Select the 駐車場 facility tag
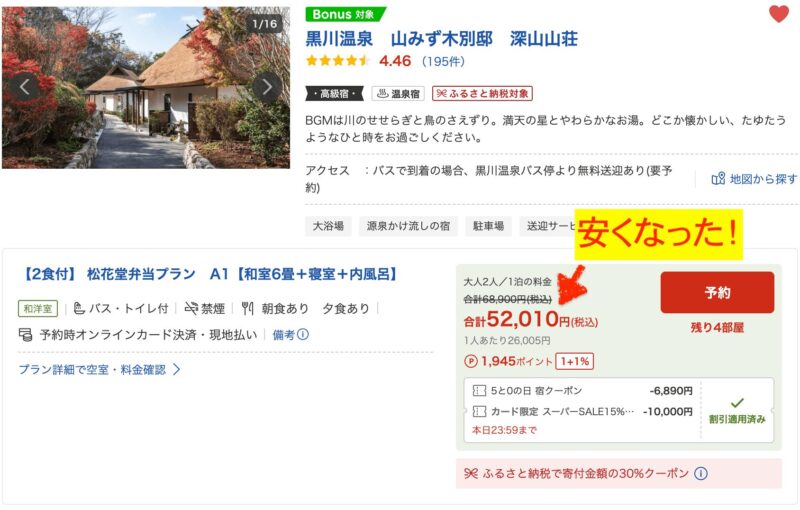Viewport: 800px width, 510px height. coord(488,226)
